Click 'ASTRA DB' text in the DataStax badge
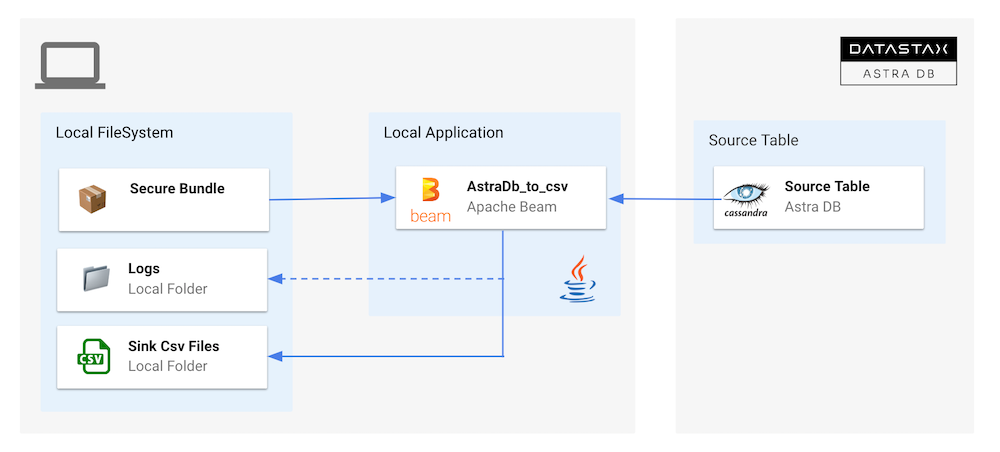The width and height of the screenshot is (1000, 452). coord(899,73)
